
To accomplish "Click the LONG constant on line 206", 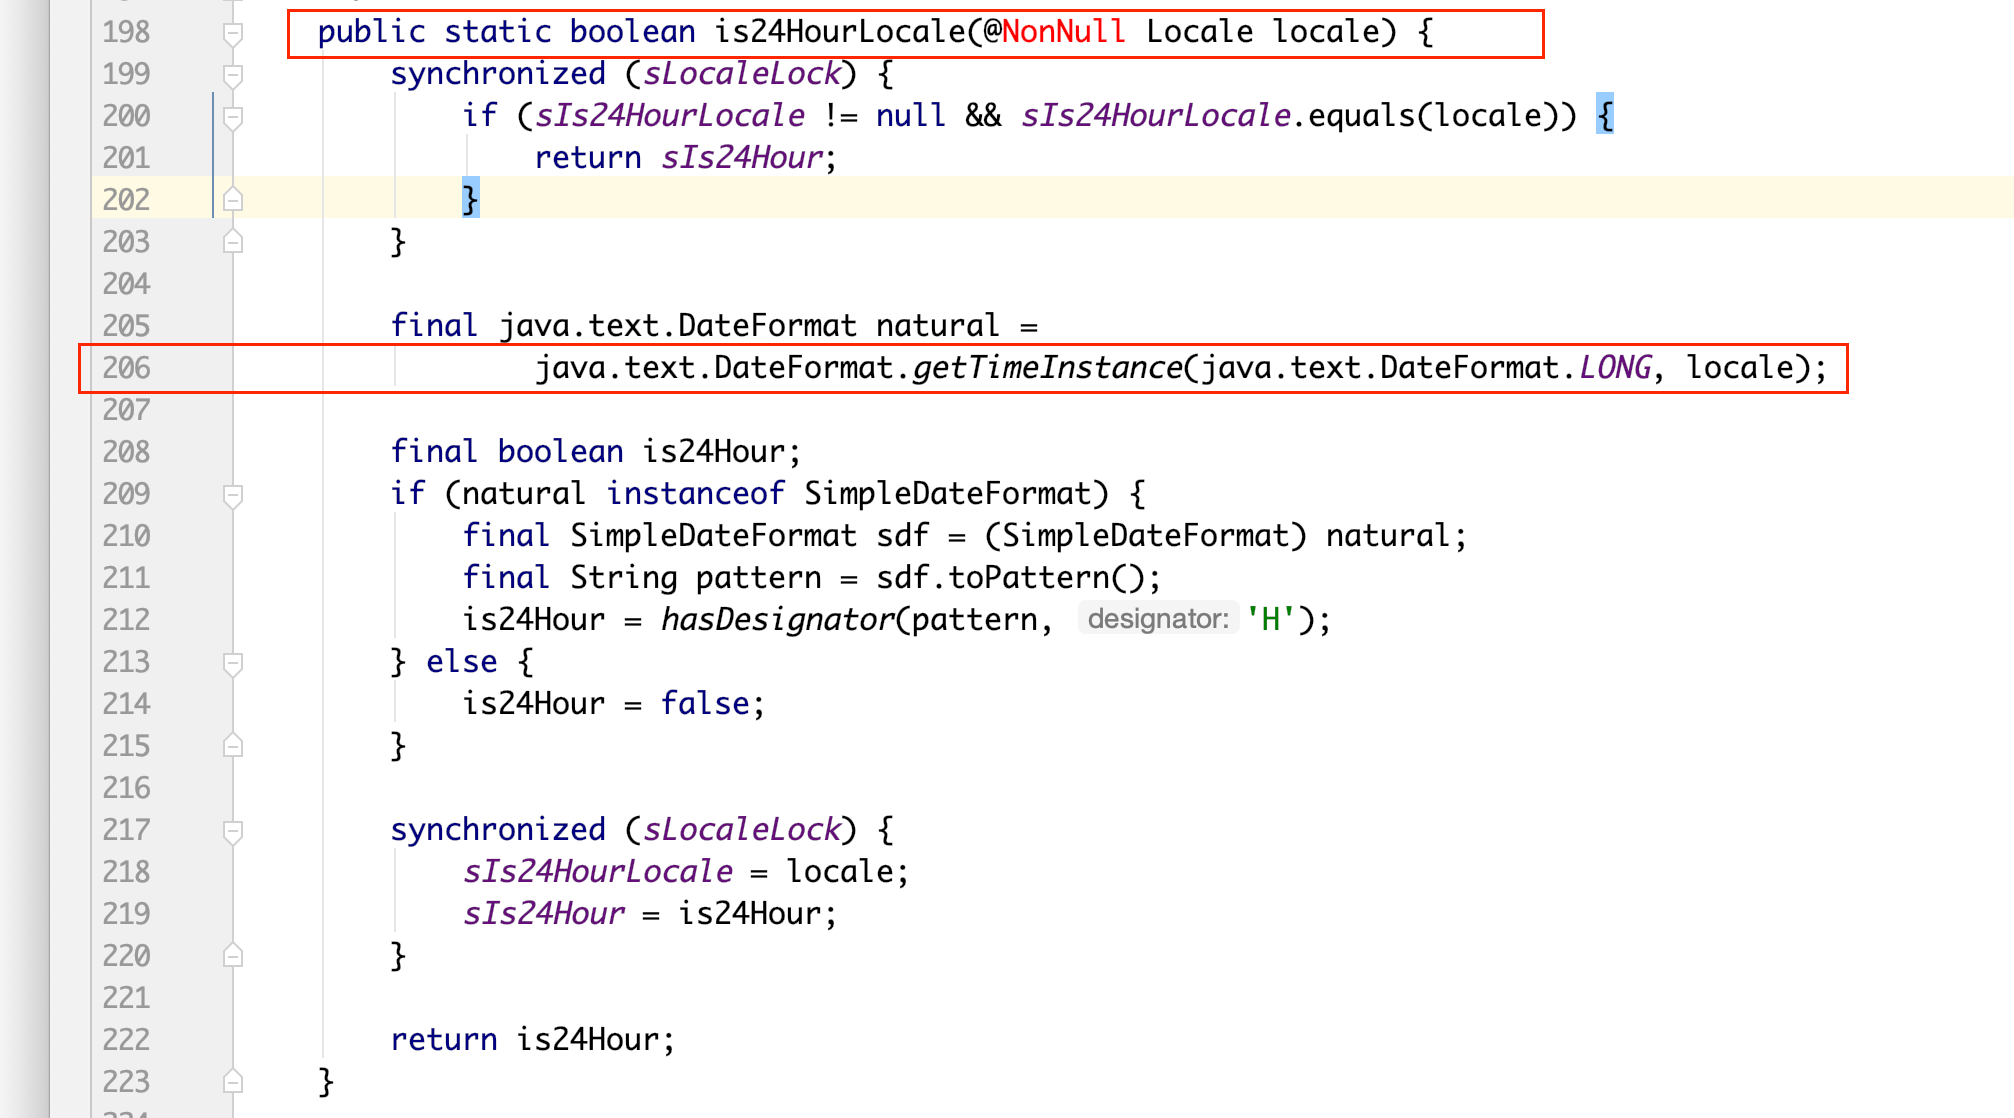I will click(x=1615, y=368).
